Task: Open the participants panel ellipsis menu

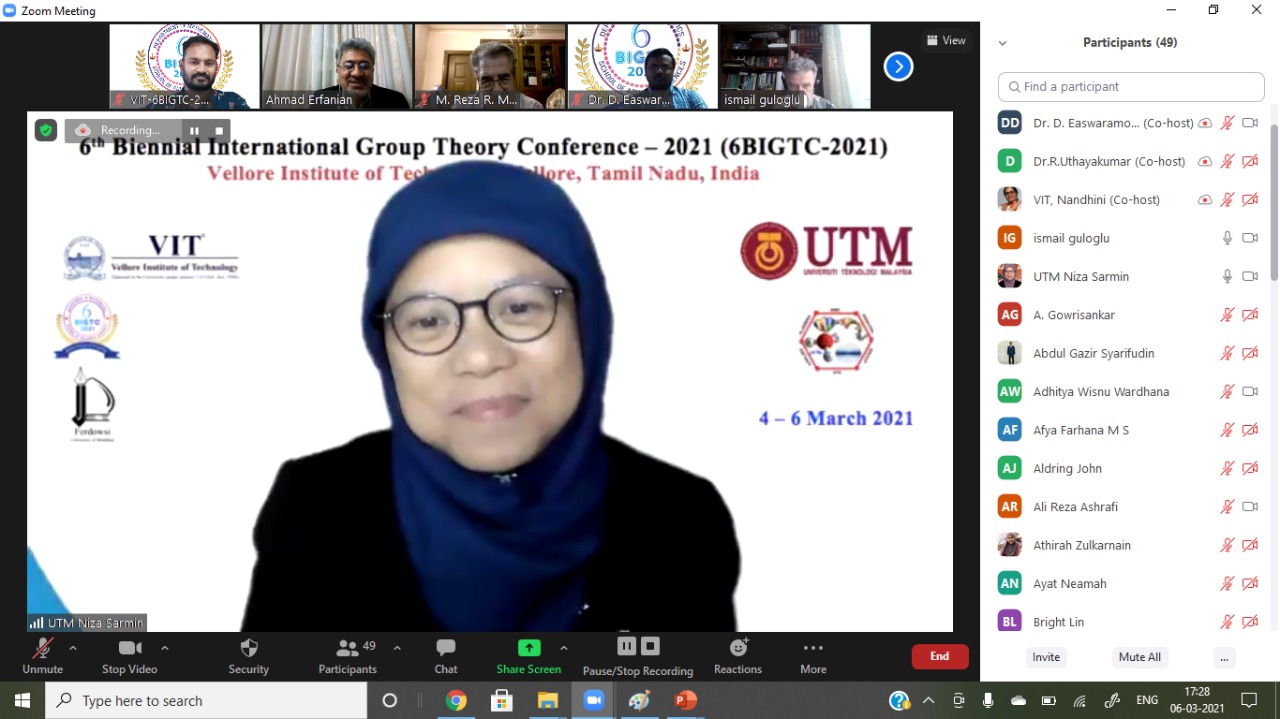Action: pos(1225,657)
